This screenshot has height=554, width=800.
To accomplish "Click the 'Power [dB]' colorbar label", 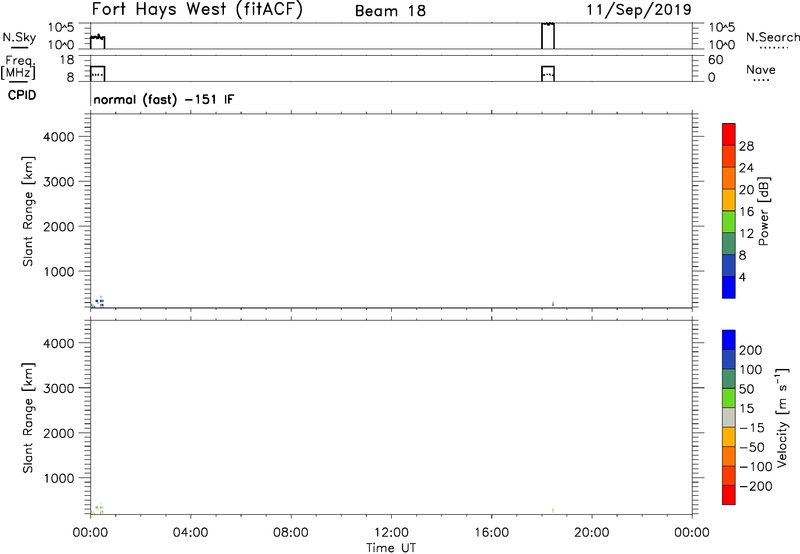I will (763, 211).
